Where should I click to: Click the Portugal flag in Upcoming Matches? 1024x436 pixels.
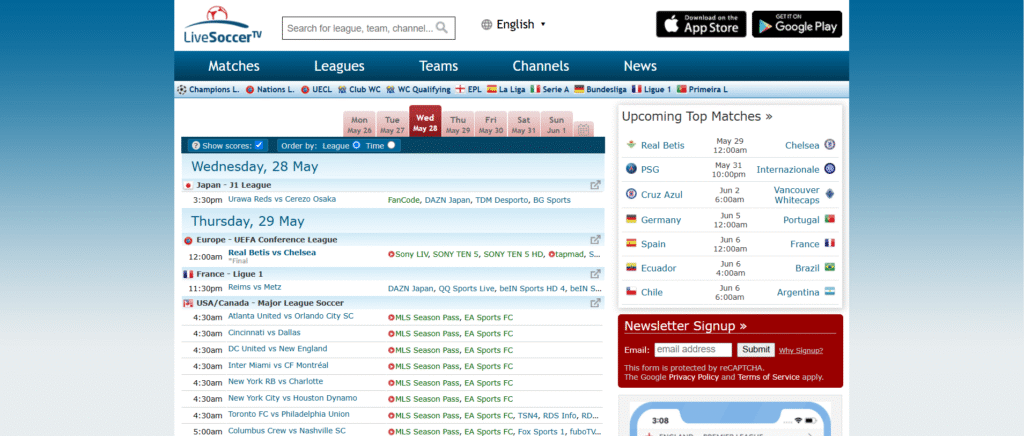click(x=829, y=219)
